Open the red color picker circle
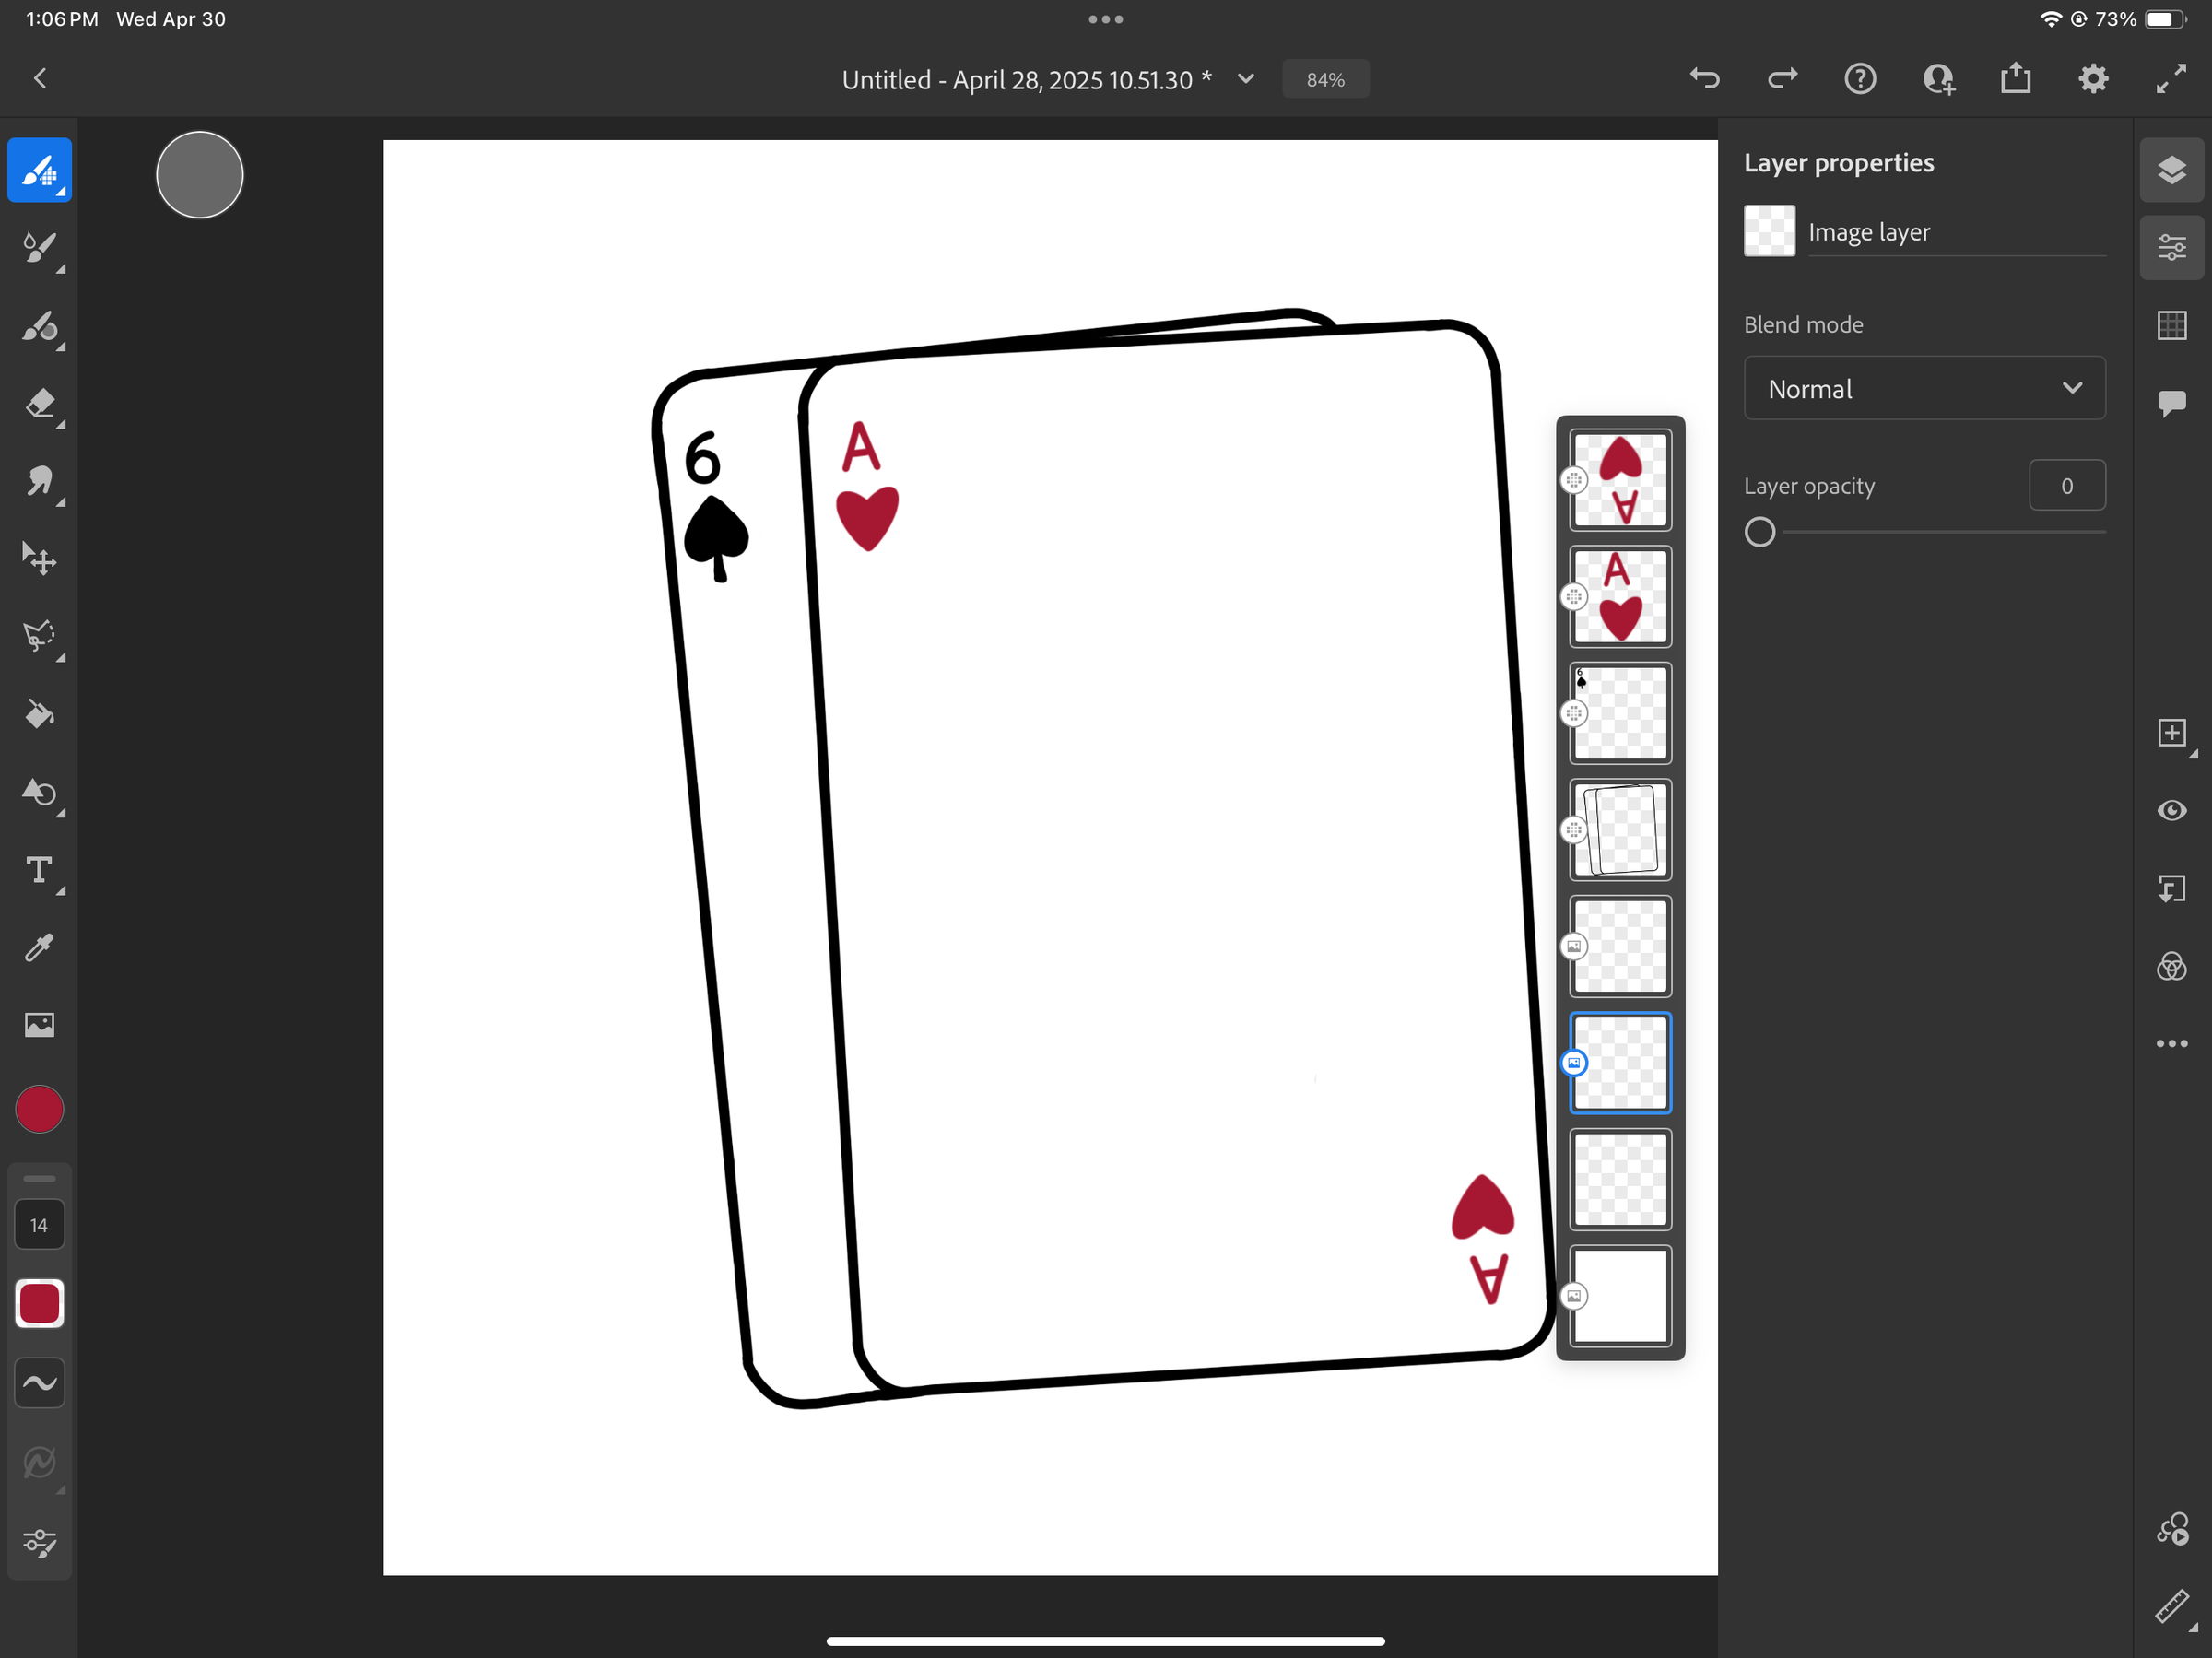The height and width of the screenshot is (1658, 2212). point(40,1110)
